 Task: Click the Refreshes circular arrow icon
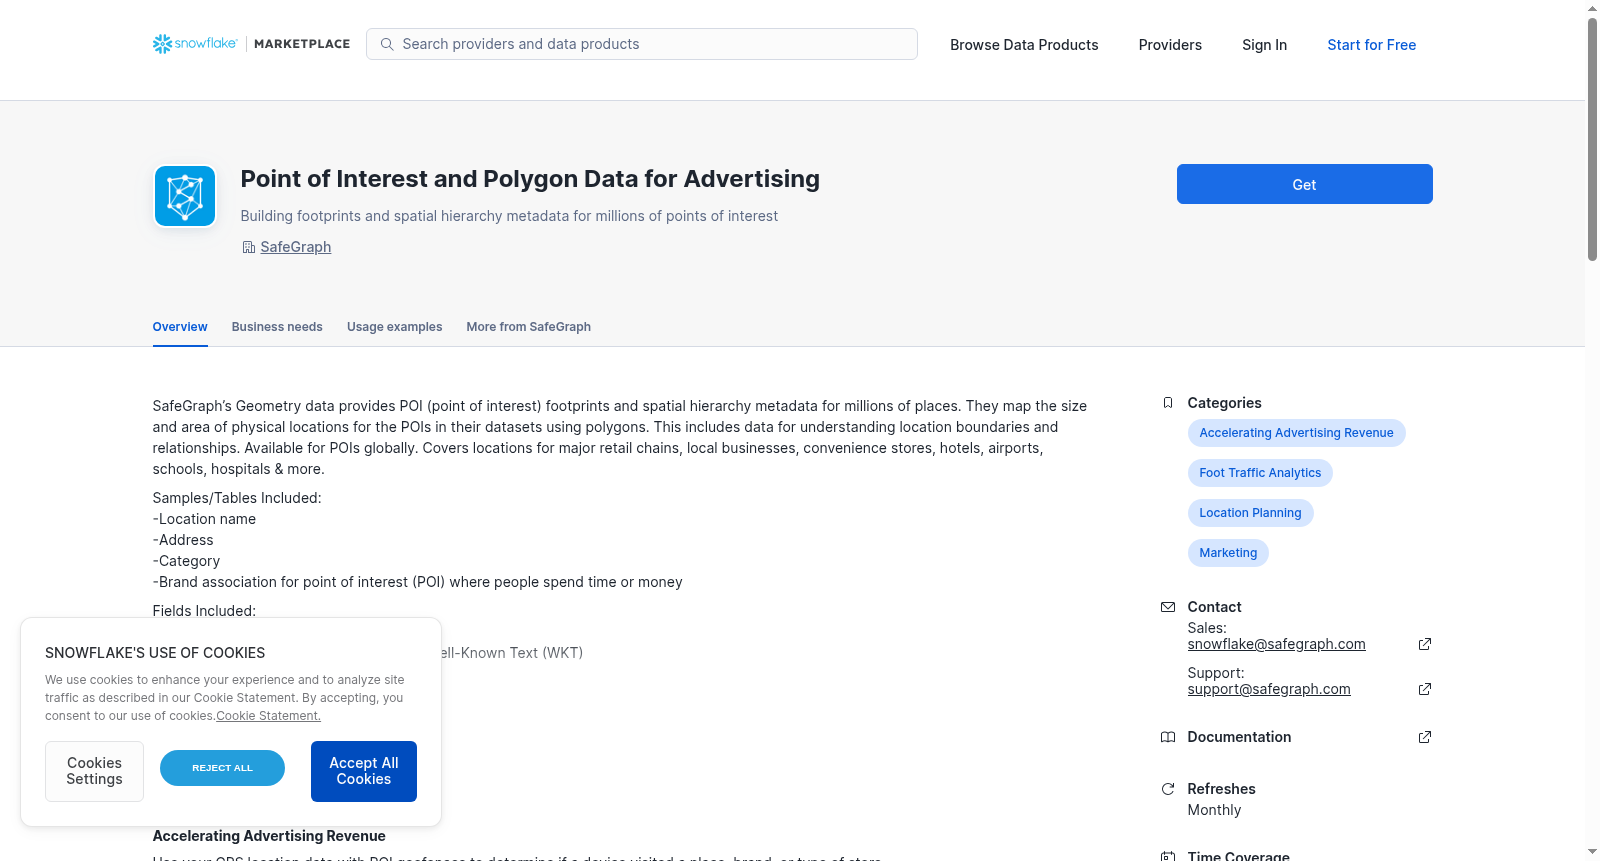tap(1168, 789)
